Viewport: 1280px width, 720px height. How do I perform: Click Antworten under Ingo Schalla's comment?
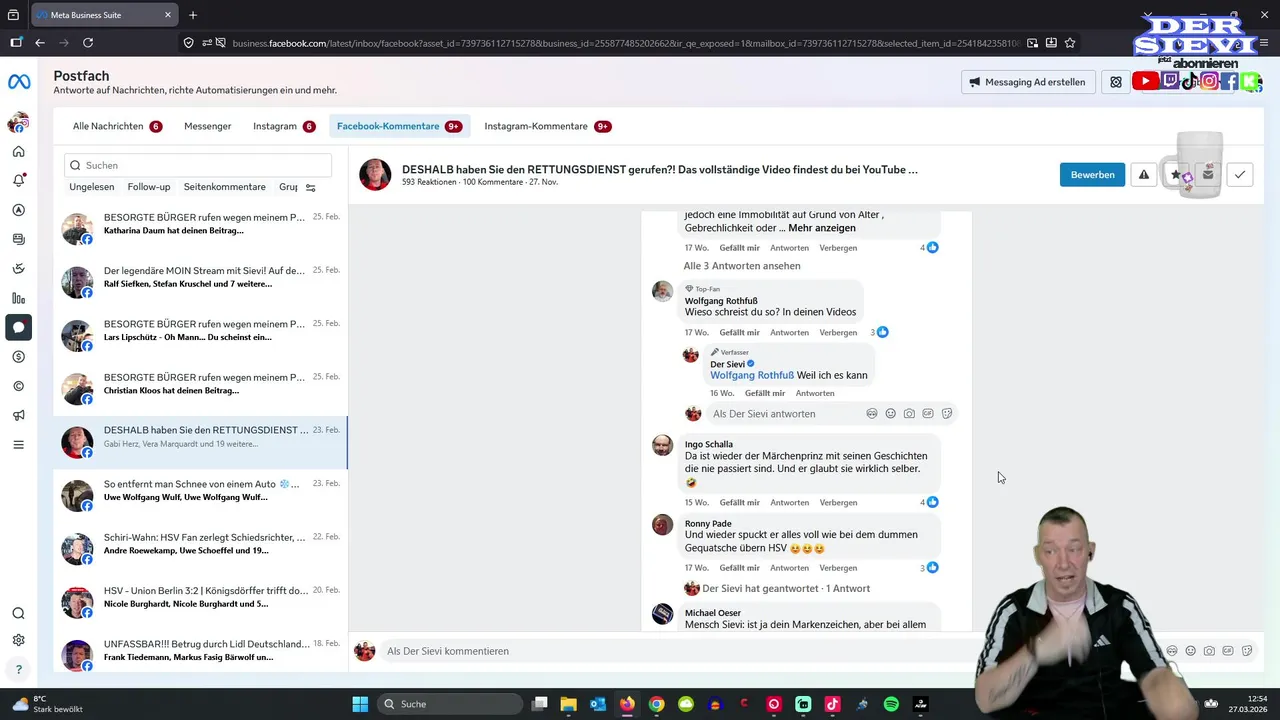coord(789,503)
